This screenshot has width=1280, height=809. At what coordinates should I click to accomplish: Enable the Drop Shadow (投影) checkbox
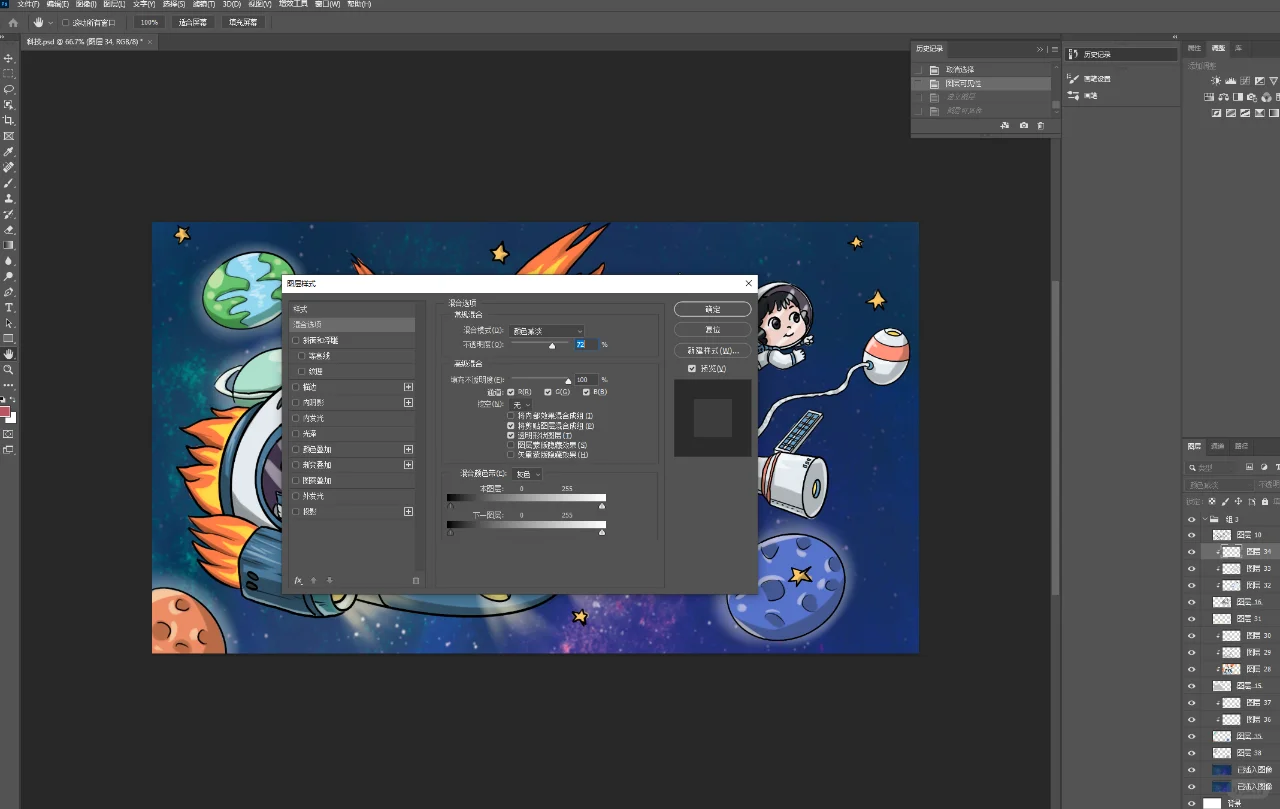click(296, 511)
